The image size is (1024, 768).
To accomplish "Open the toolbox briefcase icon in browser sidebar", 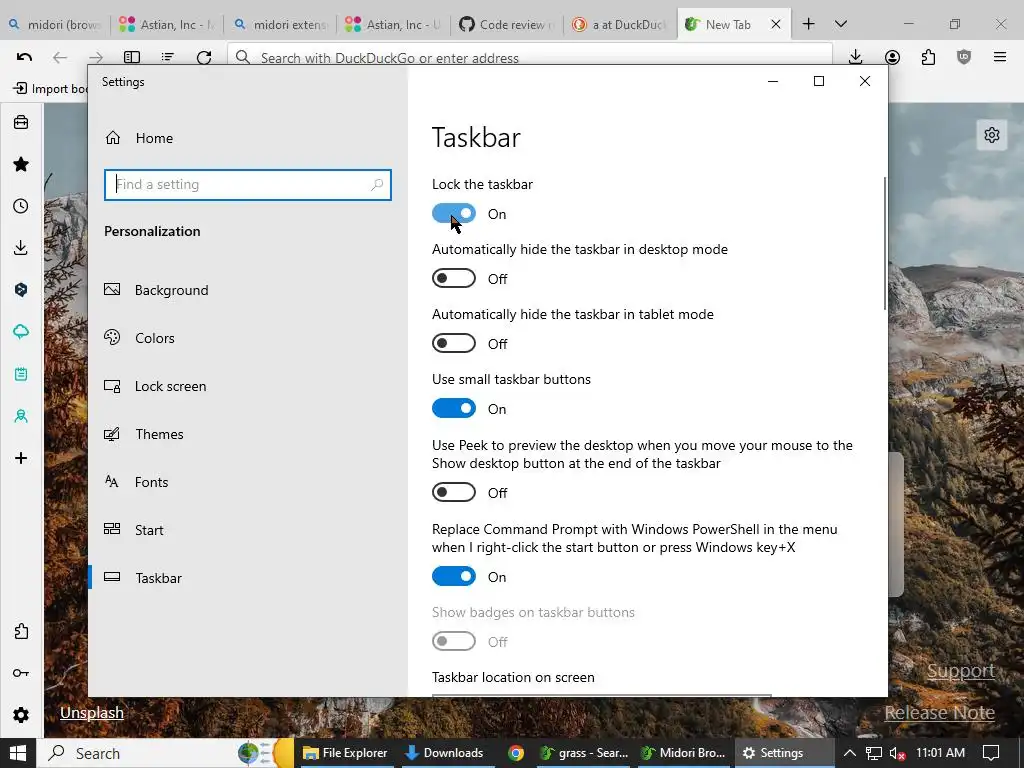I will [21, 122].
